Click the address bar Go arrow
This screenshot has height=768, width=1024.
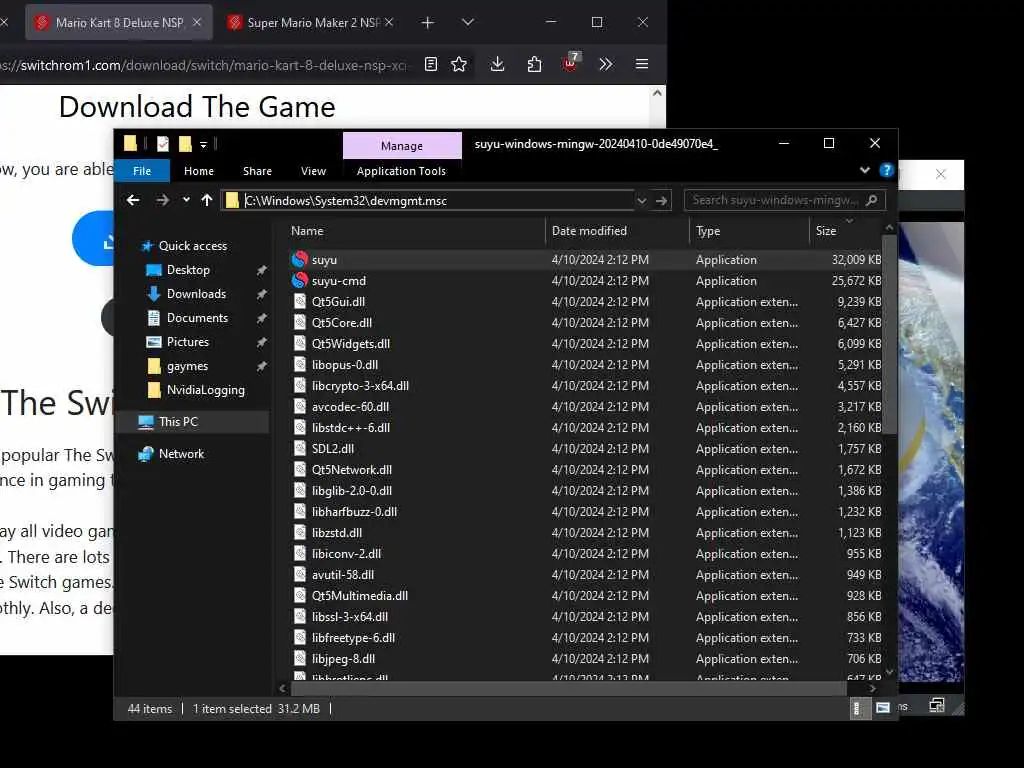[x=662, y=200]
